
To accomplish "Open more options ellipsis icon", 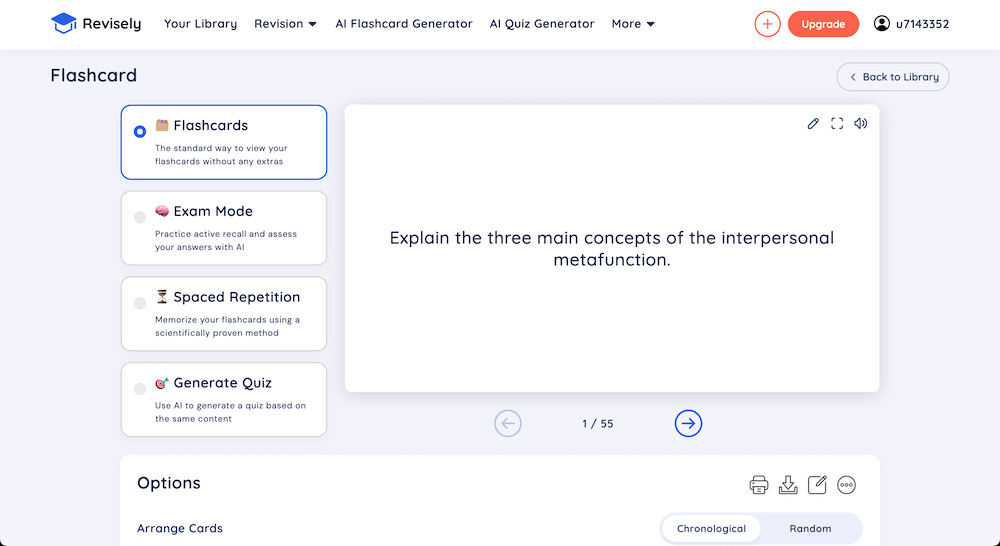I will tap(846, 485).
